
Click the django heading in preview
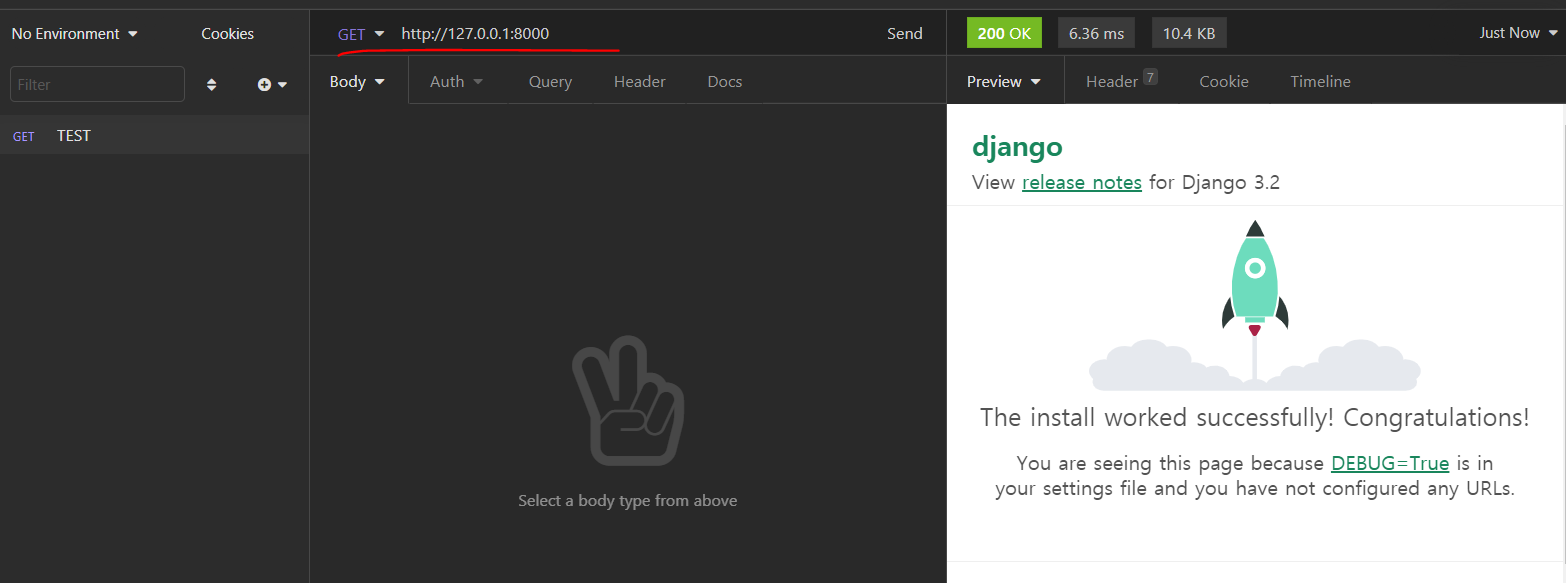point(1017,147)
